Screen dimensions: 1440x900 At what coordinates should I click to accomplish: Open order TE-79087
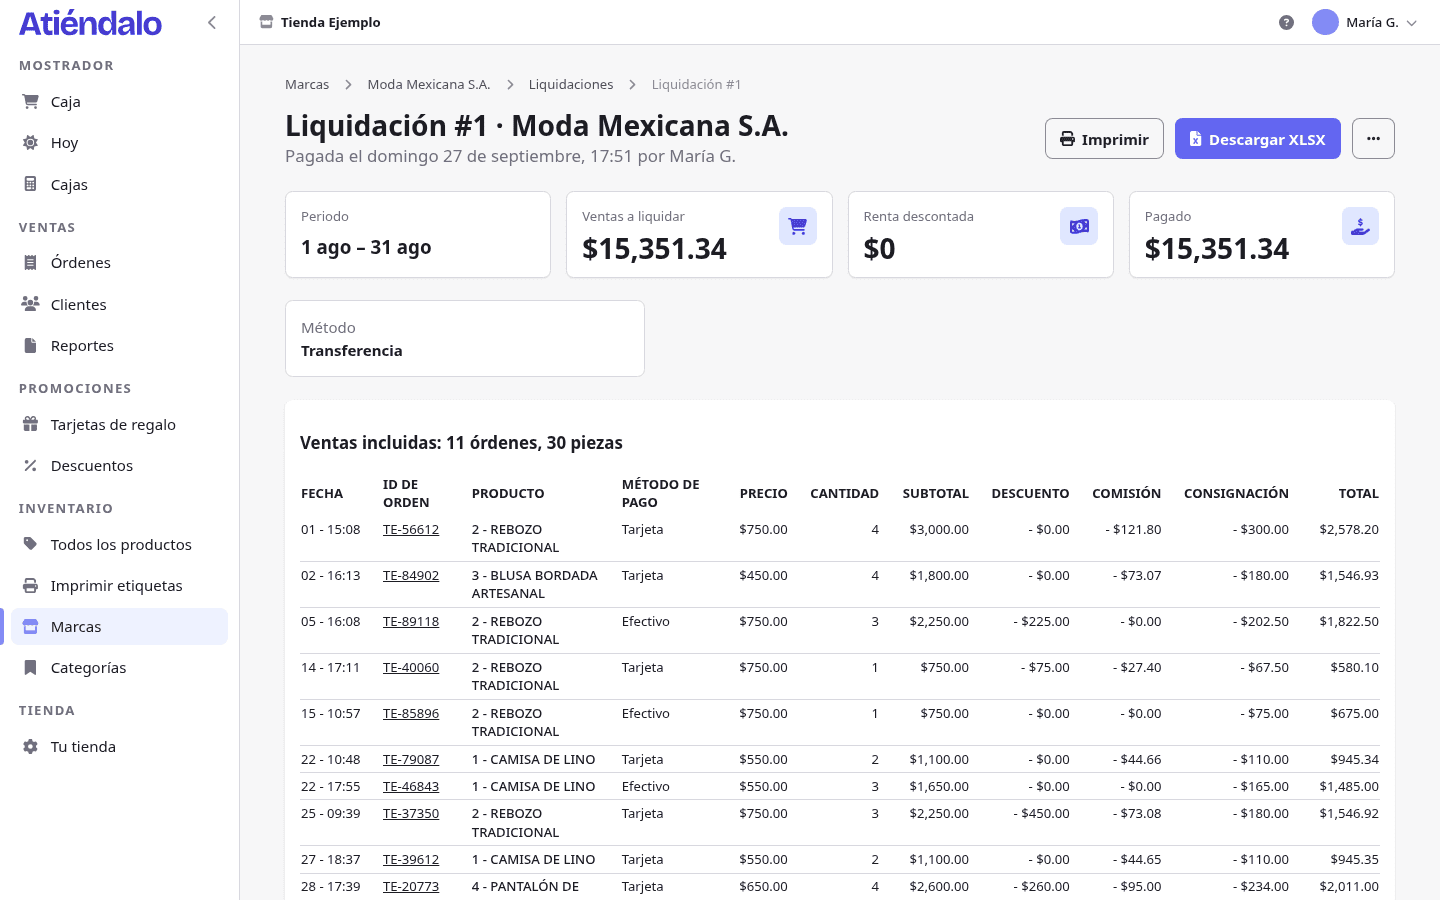tap(411, 759)
